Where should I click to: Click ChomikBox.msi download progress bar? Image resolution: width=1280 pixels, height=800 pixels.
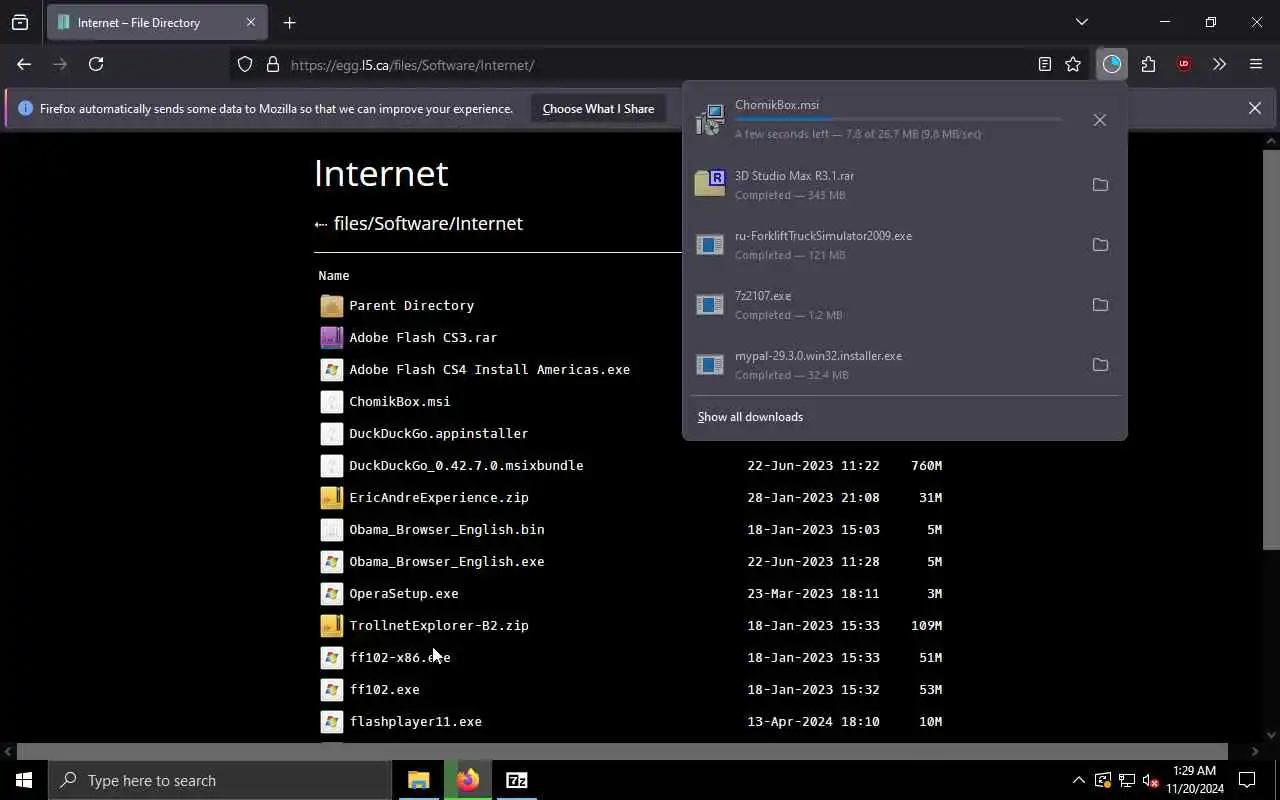898,119
